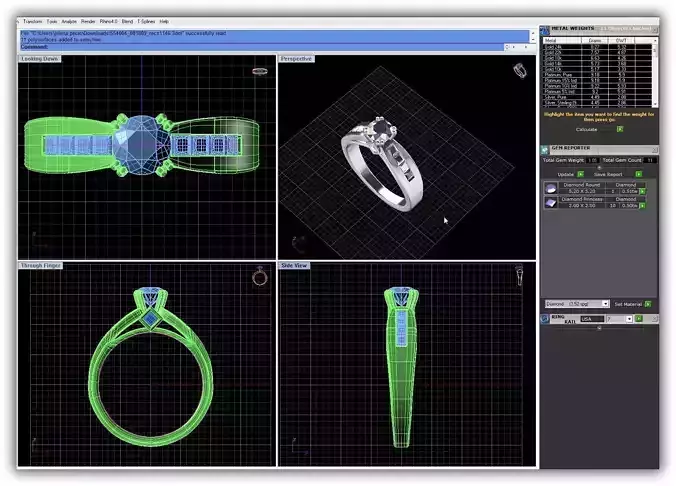Select the Diamond Round 5.20 x 5.20 entry
Image resolution: width=676 pixels, height=486 pixels.
582,188
